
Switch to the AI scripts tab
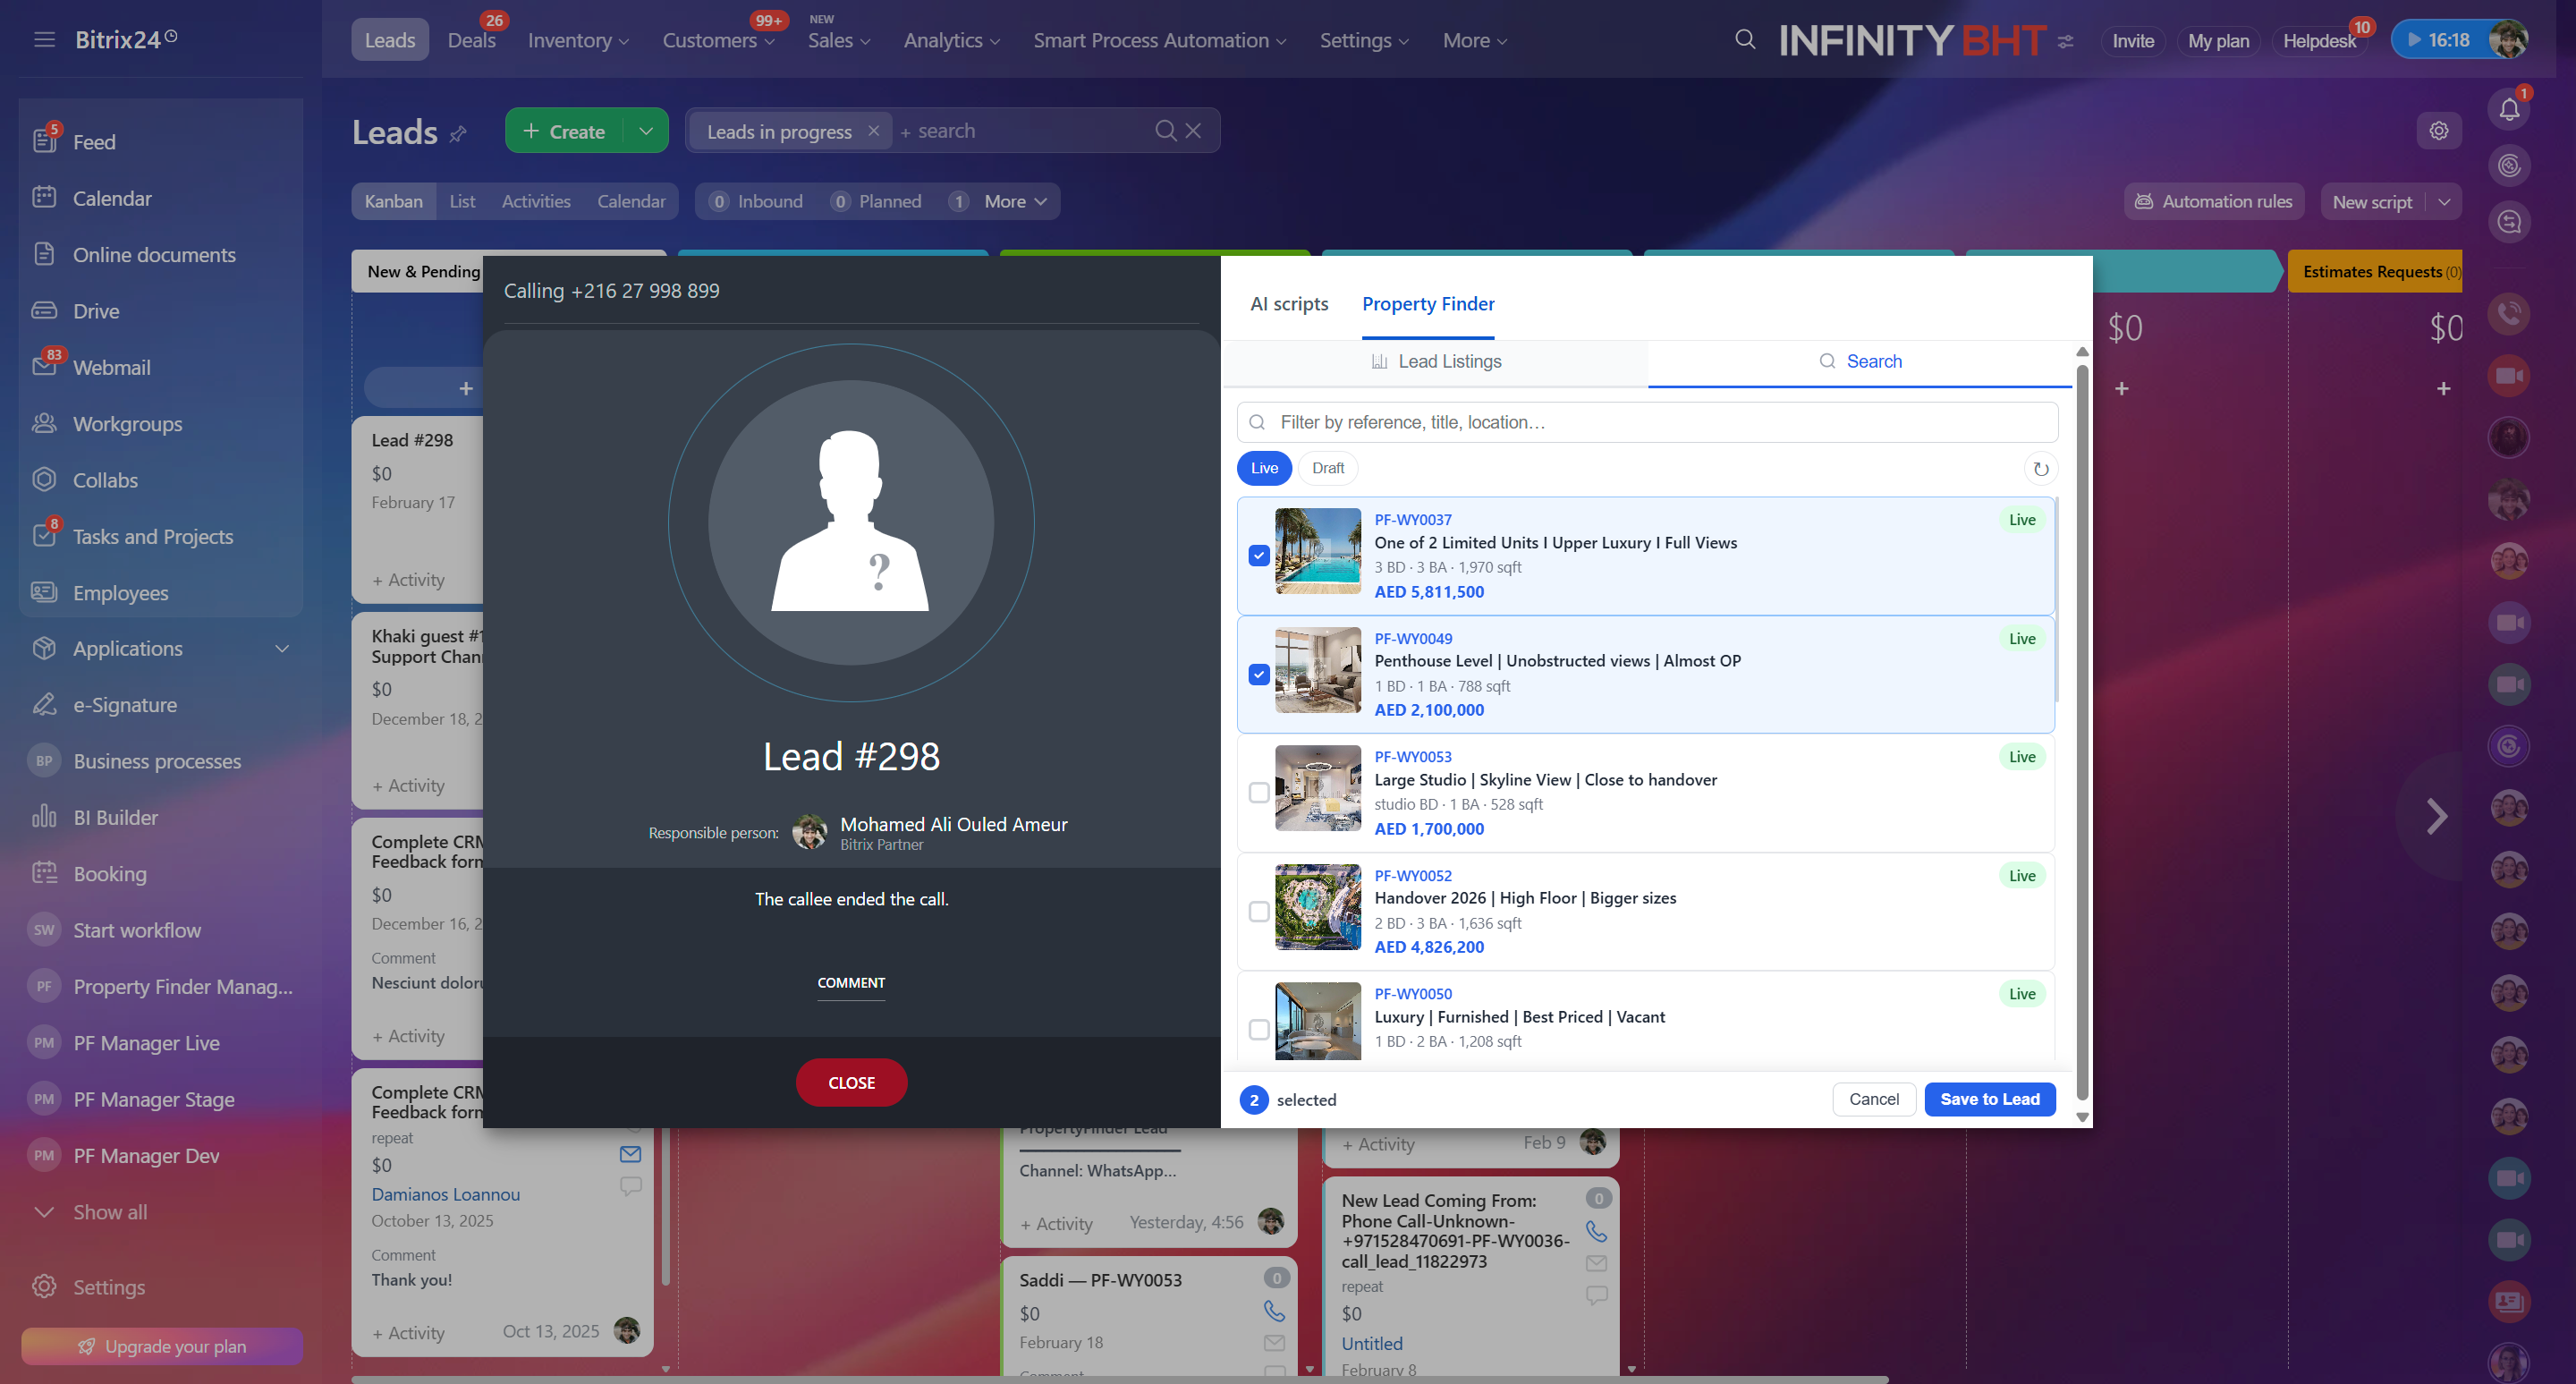(1288, 304)
